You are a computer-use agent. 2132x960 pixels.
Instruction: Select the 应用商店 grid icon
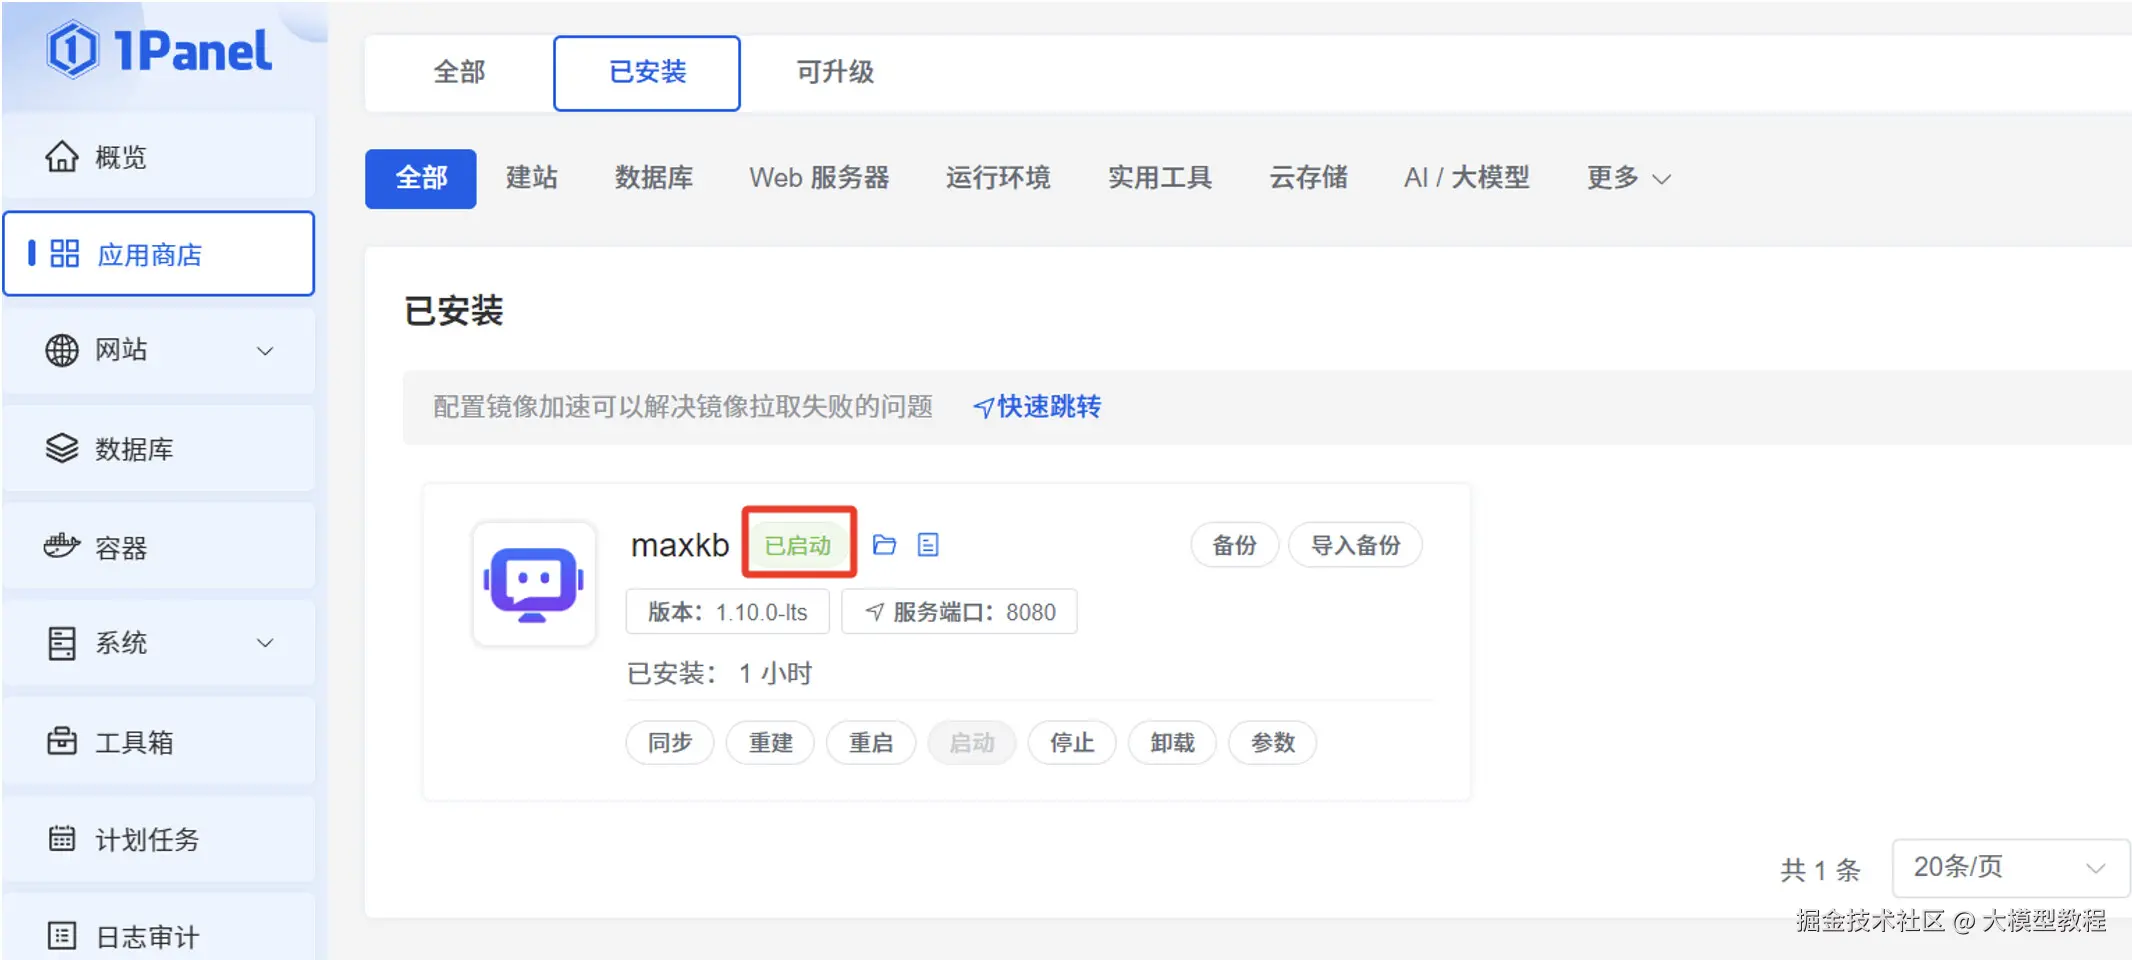(x=64, y=254)
